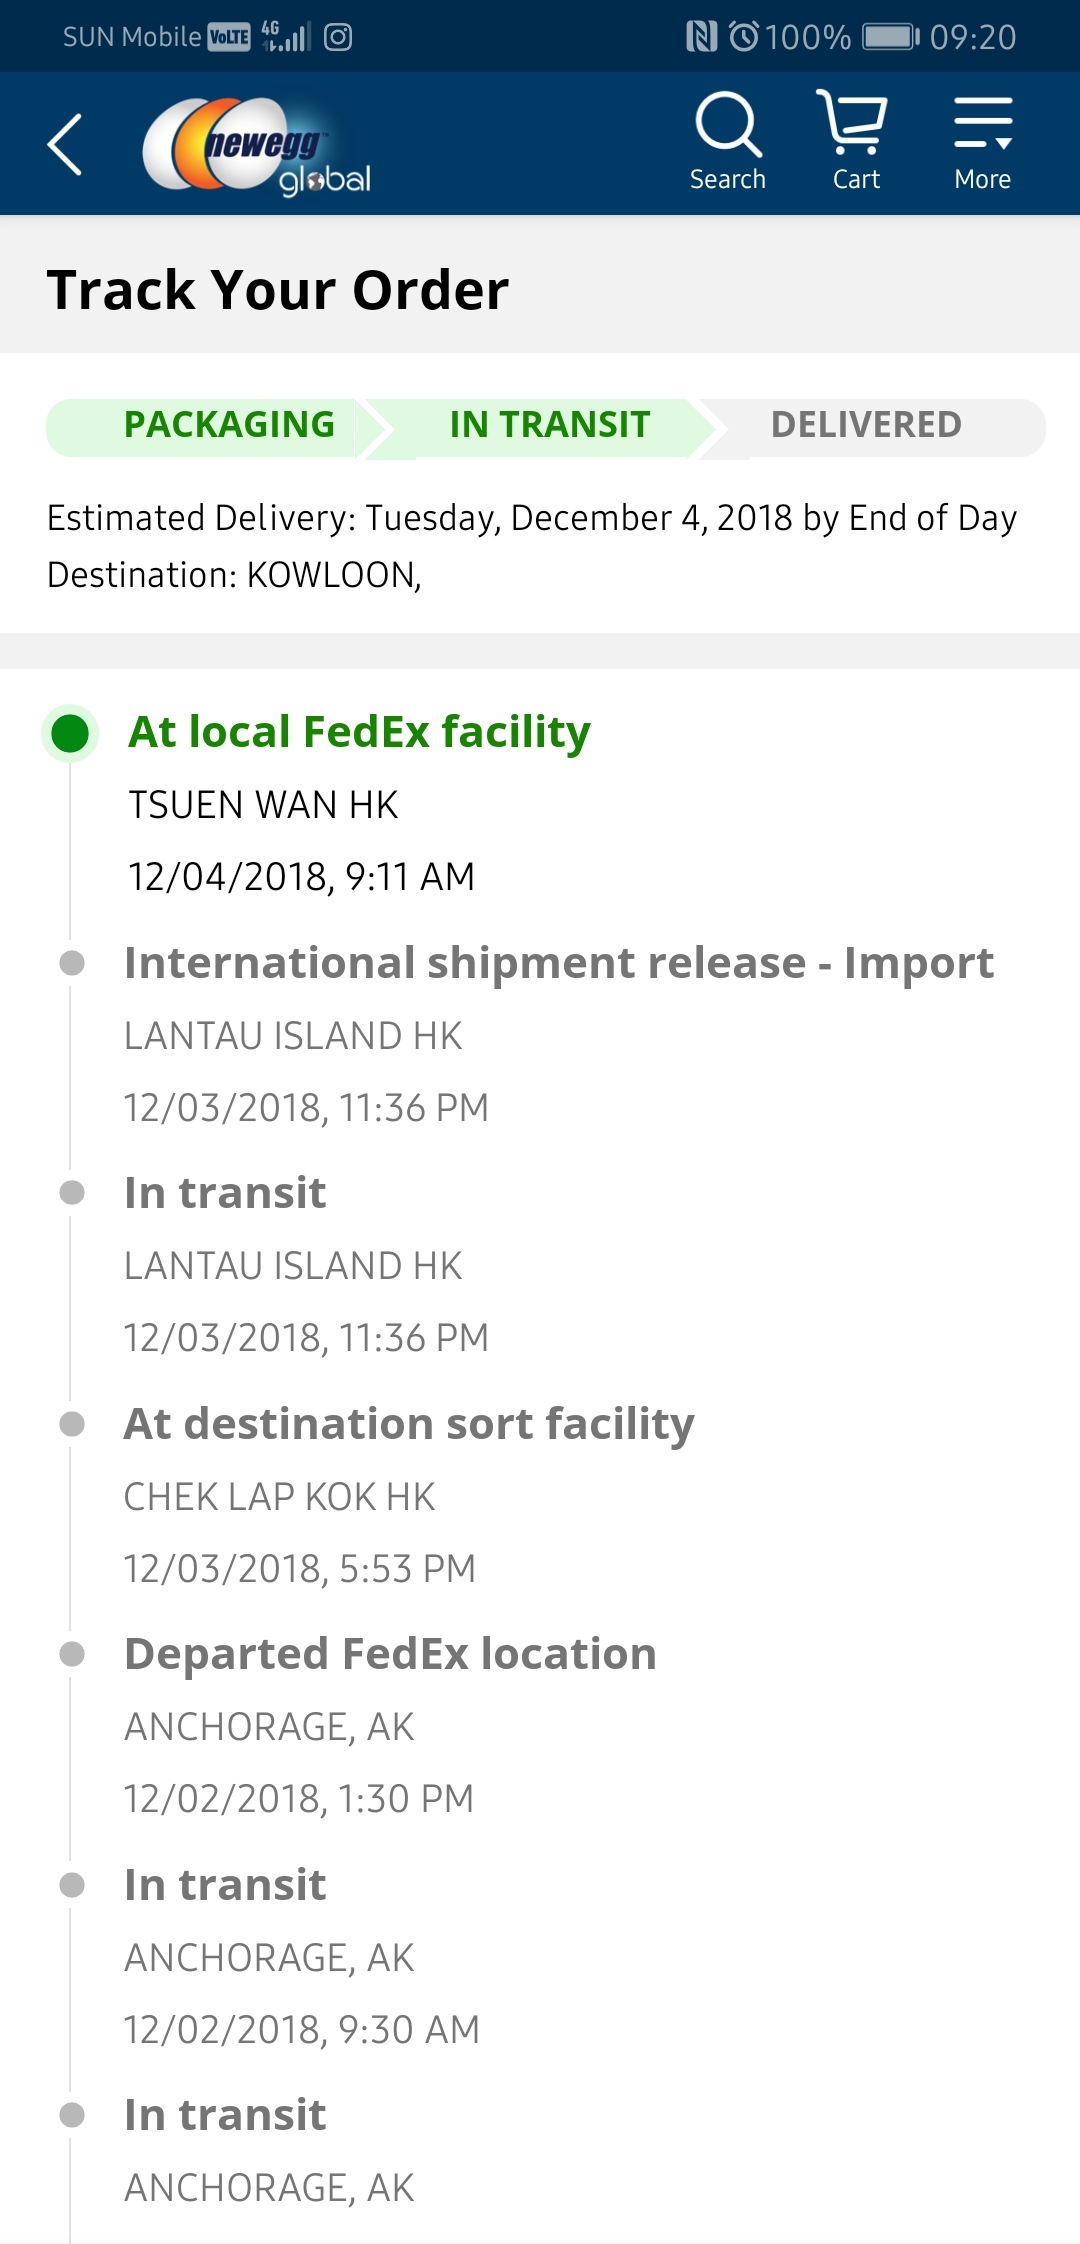Select the PACKAGING progress step
Viewport: 1080px width, 2244px height.
pos(229,425)
